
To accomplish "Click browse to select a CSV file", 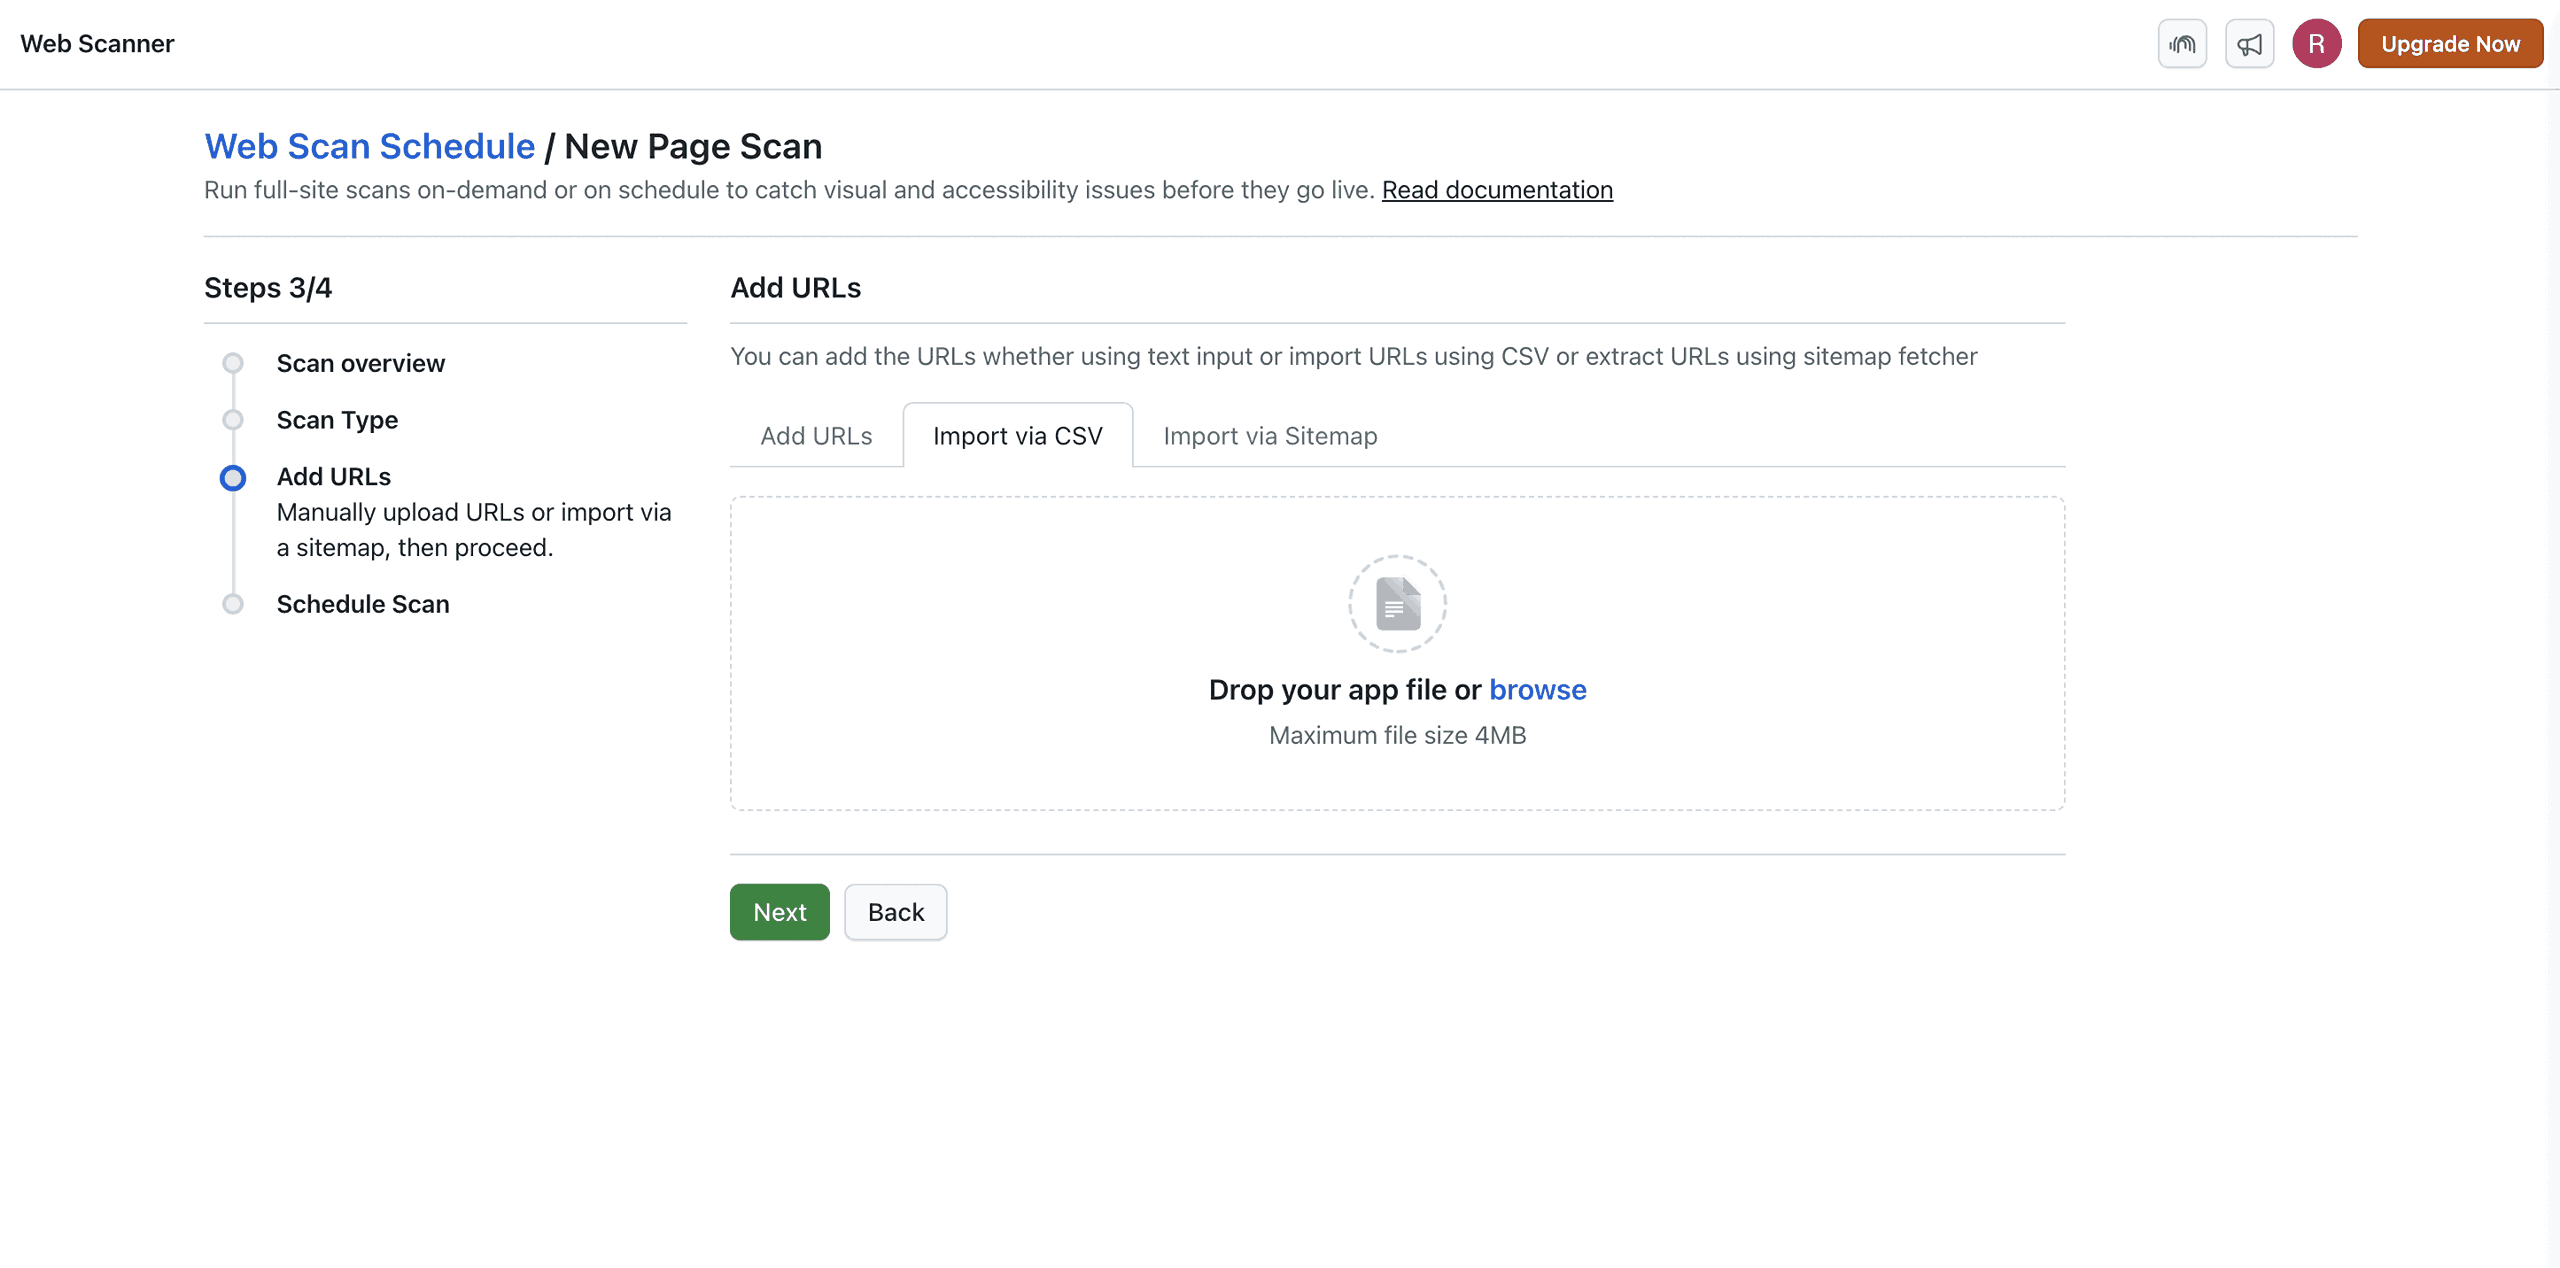I will tap(1537, 689).
